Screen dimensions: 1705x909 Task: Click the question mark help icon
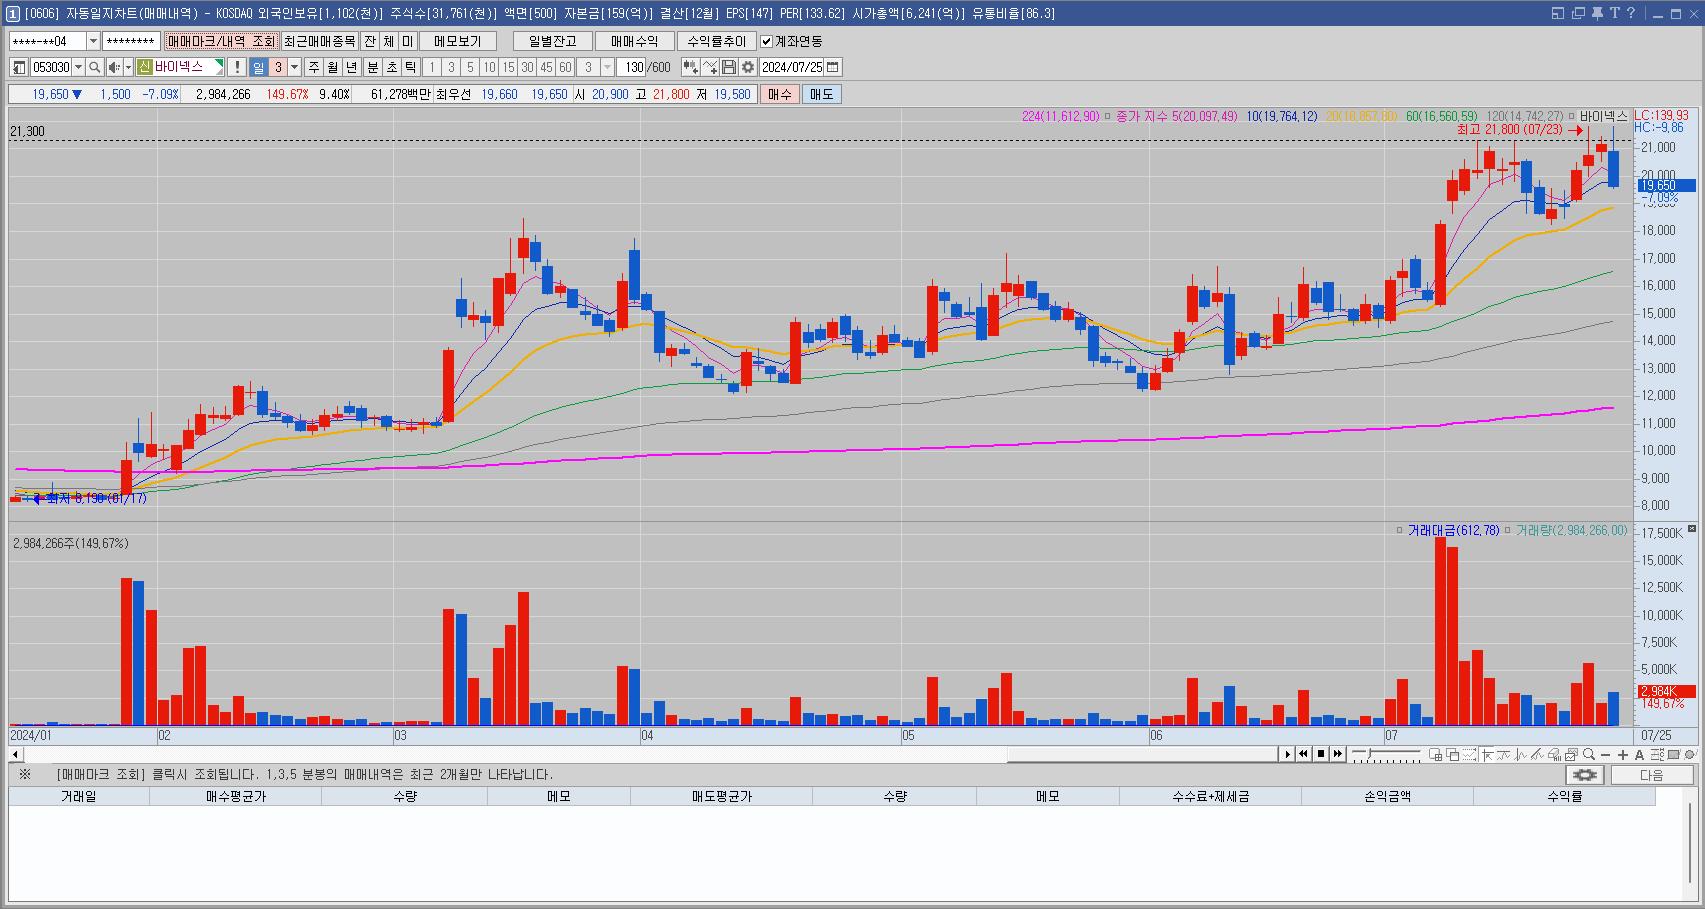[1631, 13]
